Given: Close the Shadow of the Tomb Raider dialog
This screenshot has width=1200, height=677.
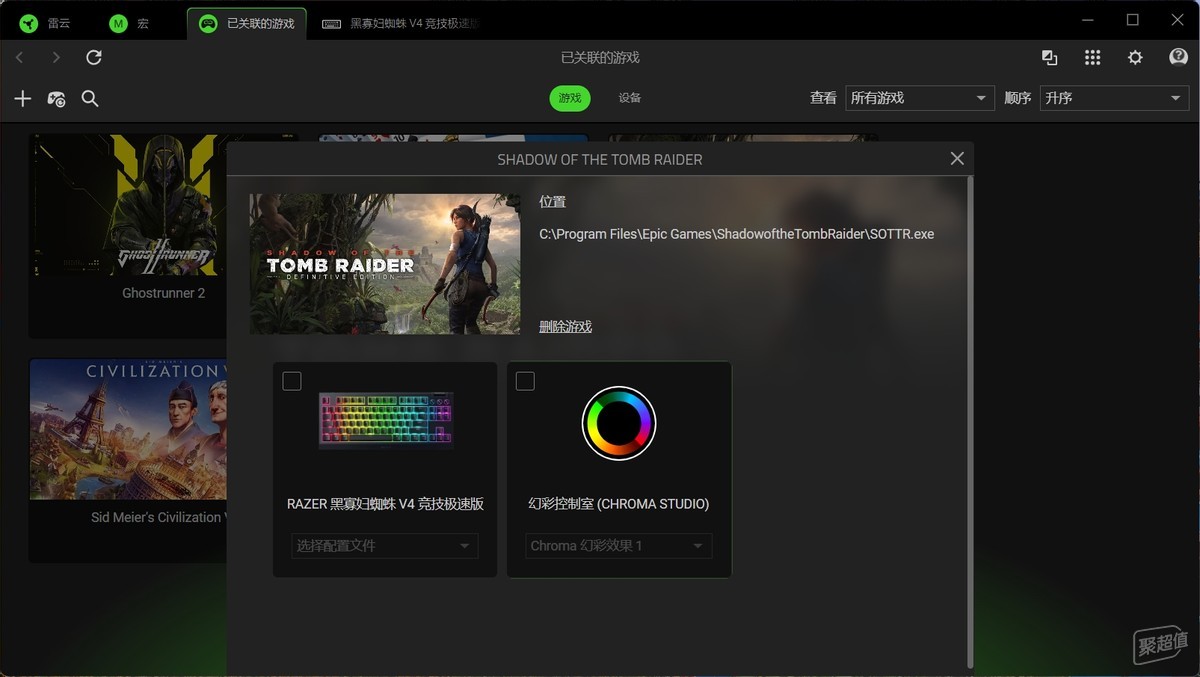Looking at the screenshot, I should 957,159.
